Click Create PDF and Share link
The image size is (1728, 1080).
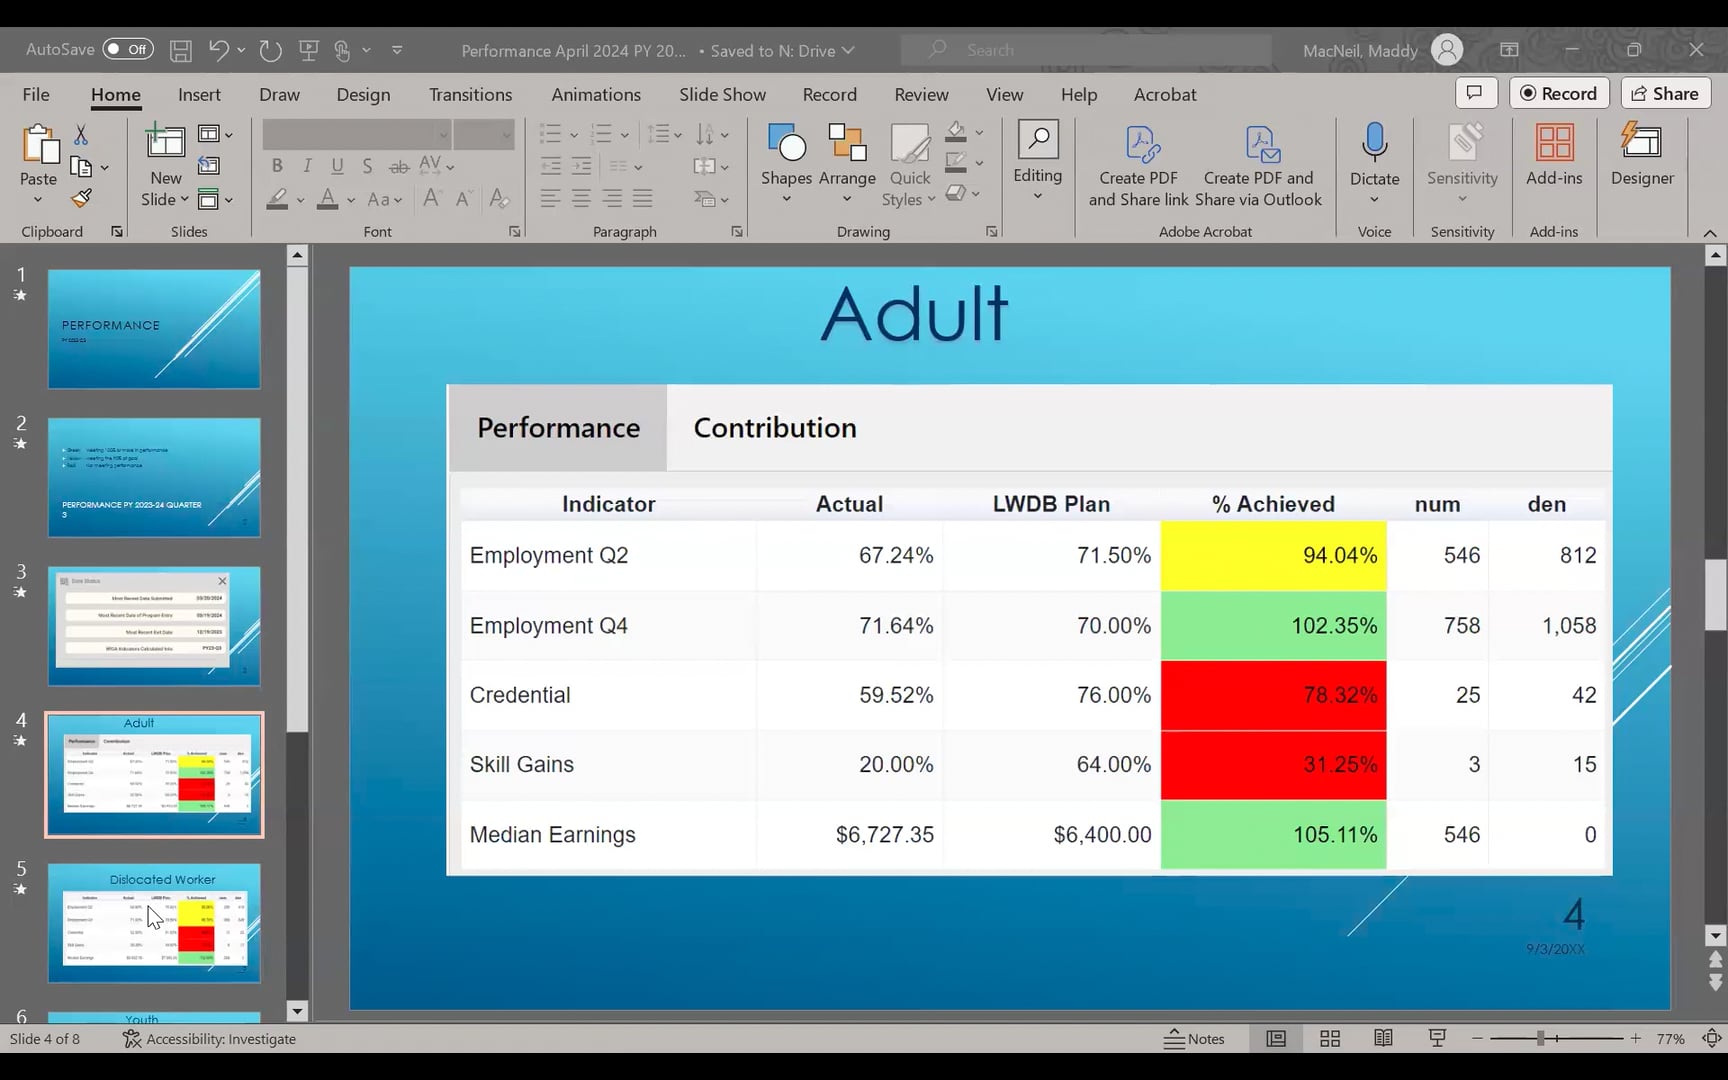click(x=1138, y=165)
